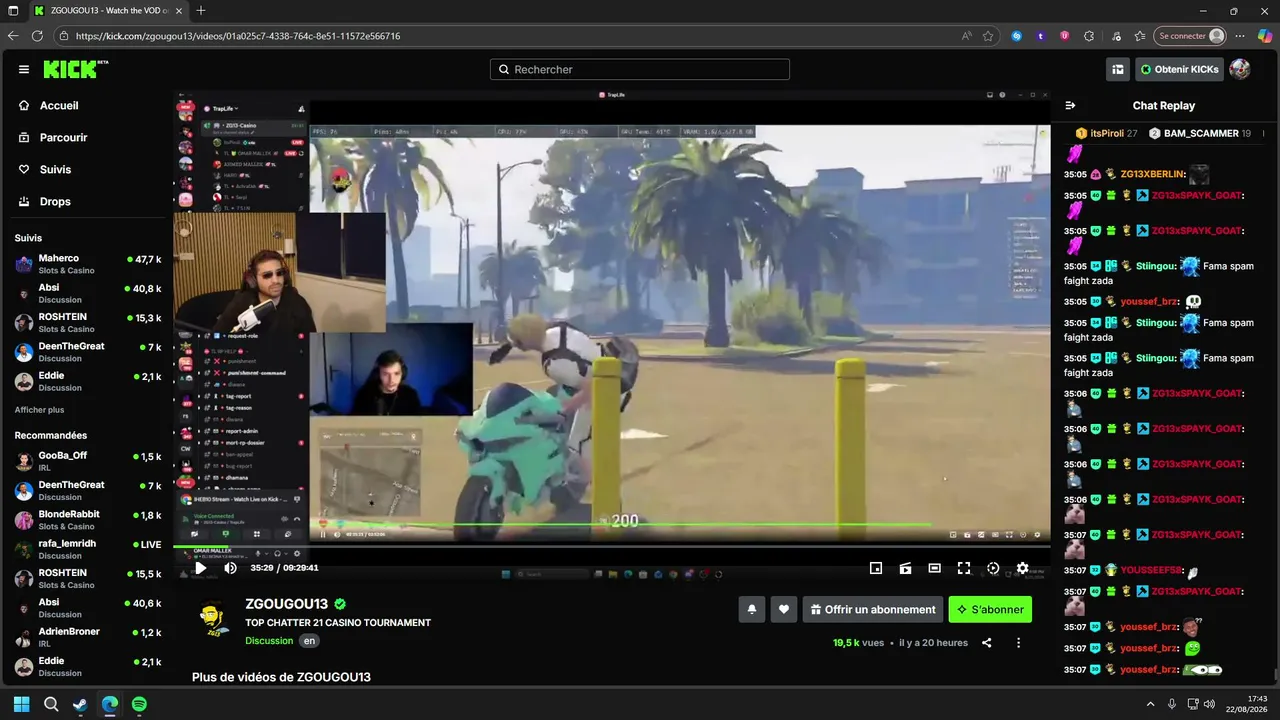Image resolution: width=1280 pixels, height=720 pixels.
Task: Open browser settings and more menu
Action: point(1240,36)
